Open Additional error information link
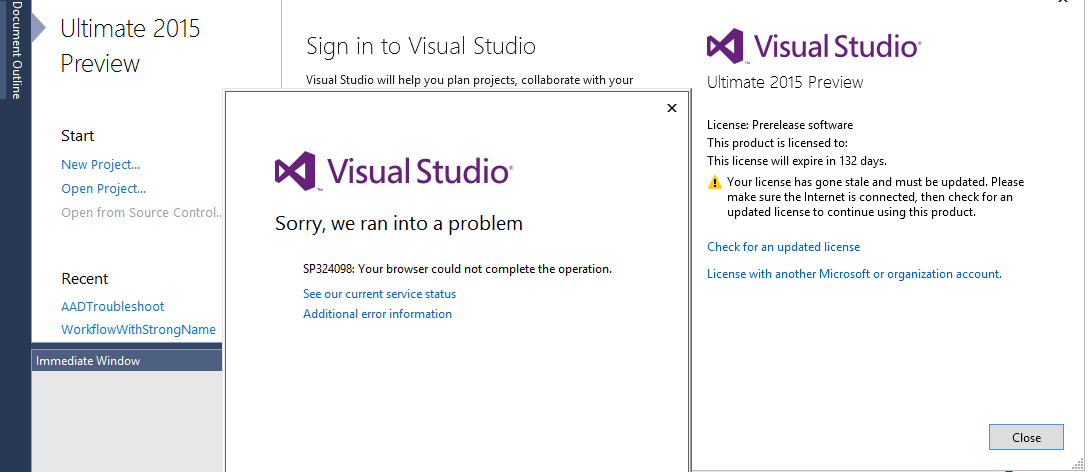The width and height of the screenshot is (1090, 472). (377, 314)
